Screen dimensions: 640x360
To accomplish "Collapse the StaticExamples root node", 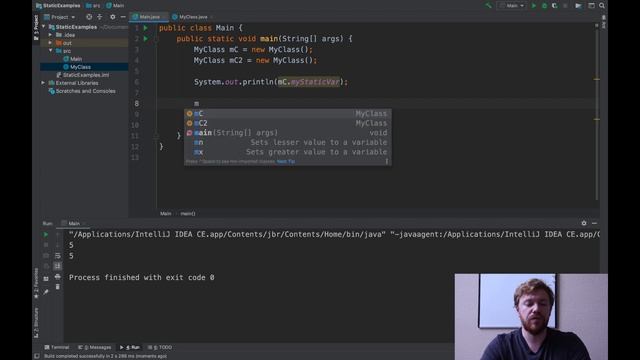I will [x=44, y=27].
